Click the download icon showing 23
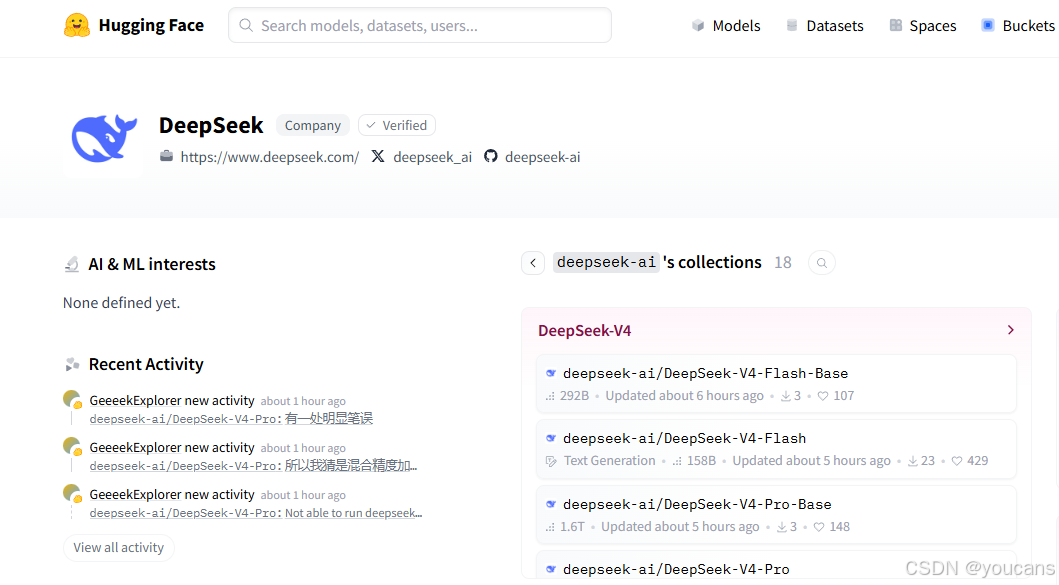This screenshot has height=585, width=1059. point(912,461)
